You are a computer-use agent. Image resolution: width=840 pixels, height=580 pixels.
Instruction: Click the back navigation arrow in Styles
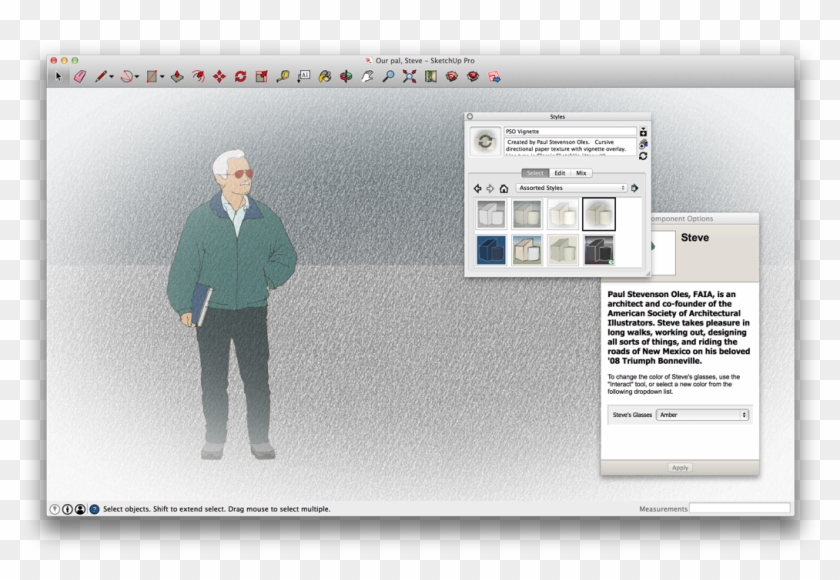[478, 188]
